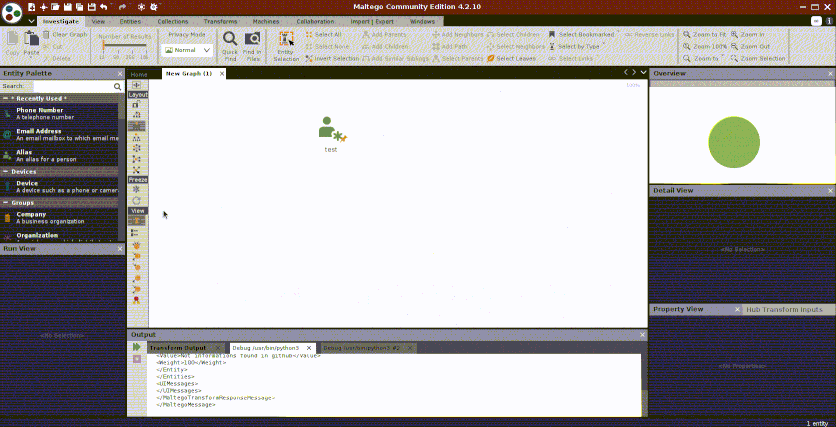Select Alias entity in palette
This screenshot has width=836, height=427.
[59, 155]
